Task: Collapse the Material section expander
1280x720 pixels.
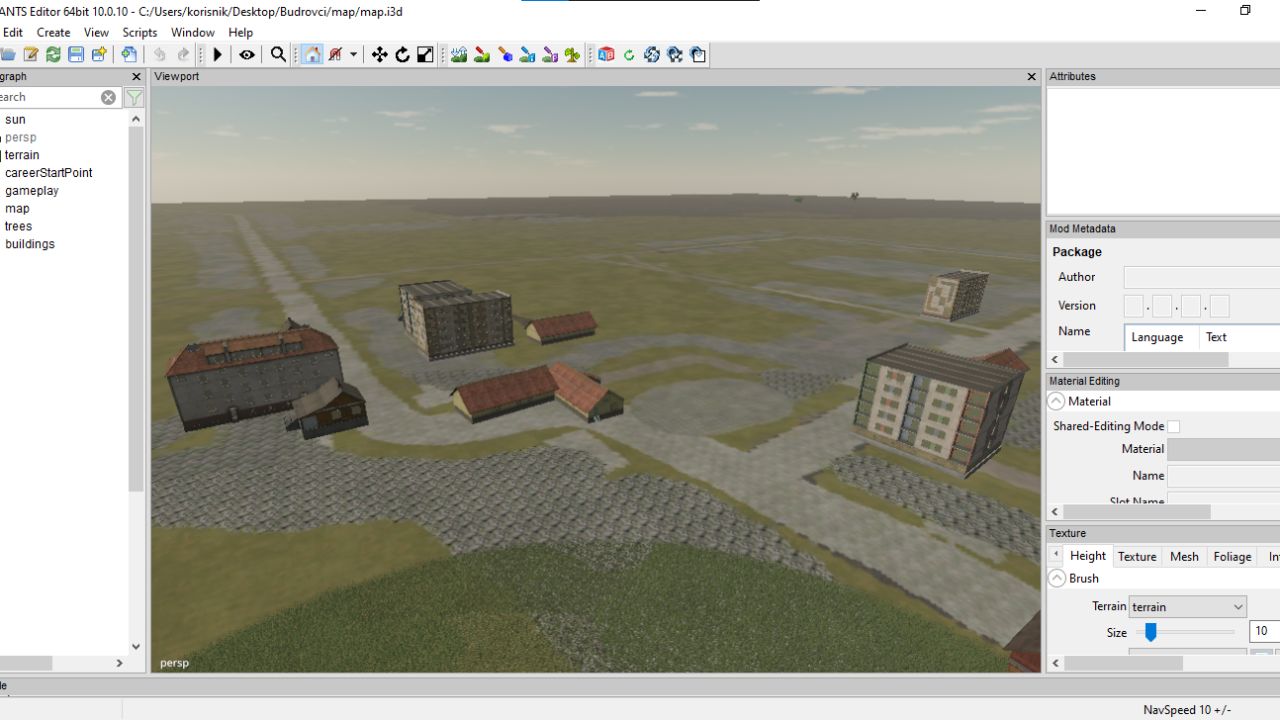Action: pyautogui.click(x=1056, y=401)
